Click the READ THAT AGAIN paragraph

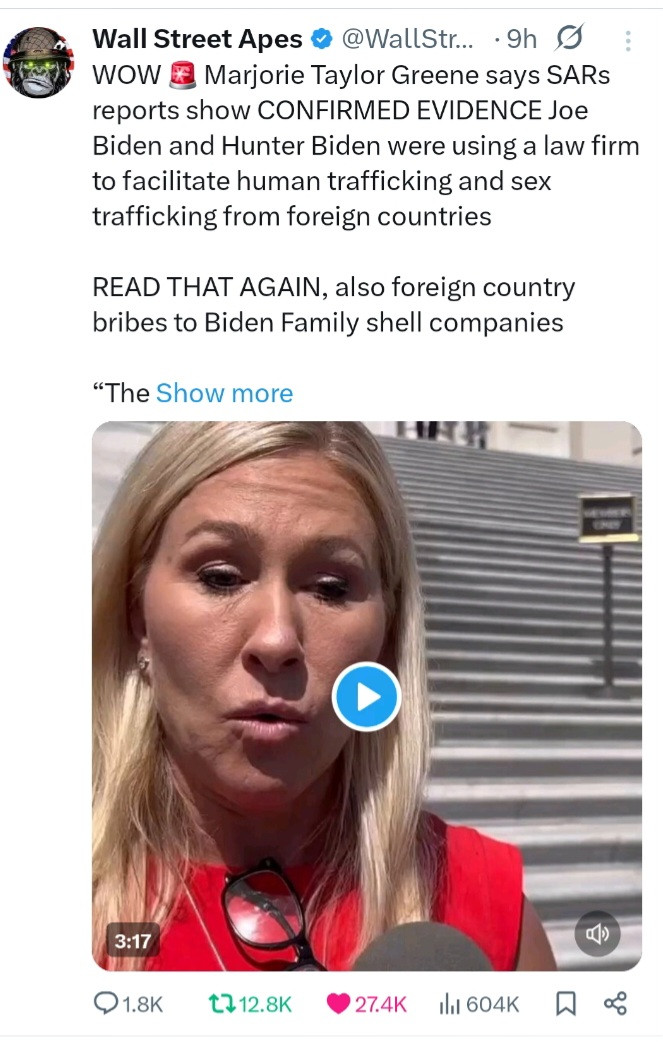point(333,304)
